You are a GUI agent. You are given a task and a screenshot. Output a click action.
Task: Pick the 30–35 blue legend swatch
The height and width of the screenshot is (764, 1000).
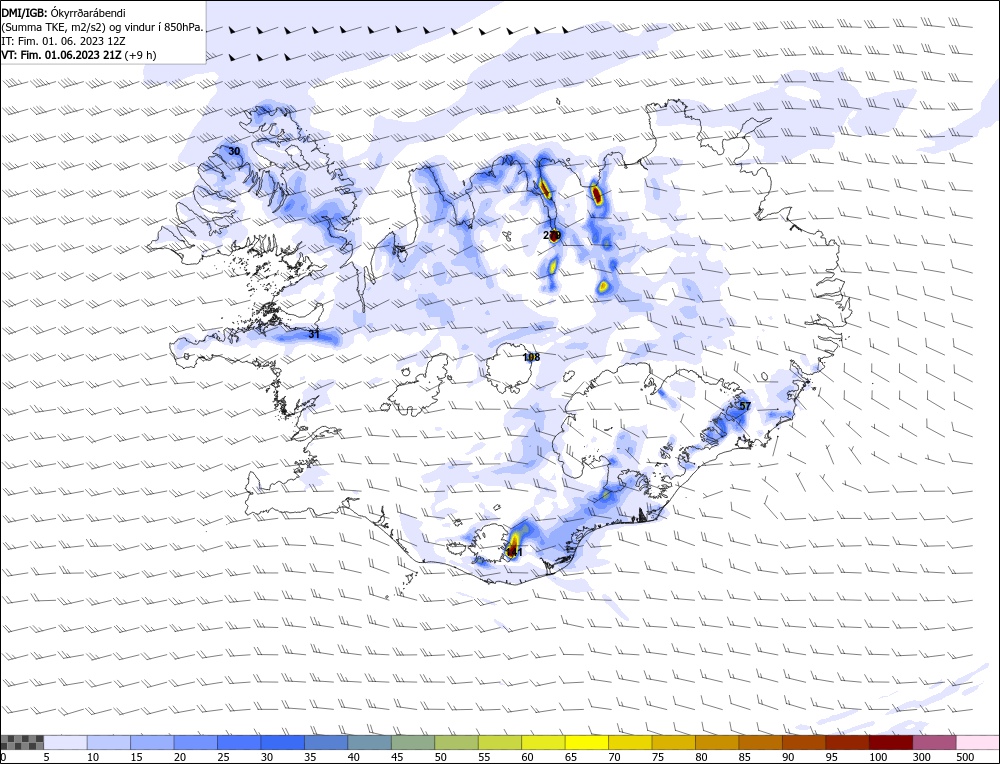(283, 742)
